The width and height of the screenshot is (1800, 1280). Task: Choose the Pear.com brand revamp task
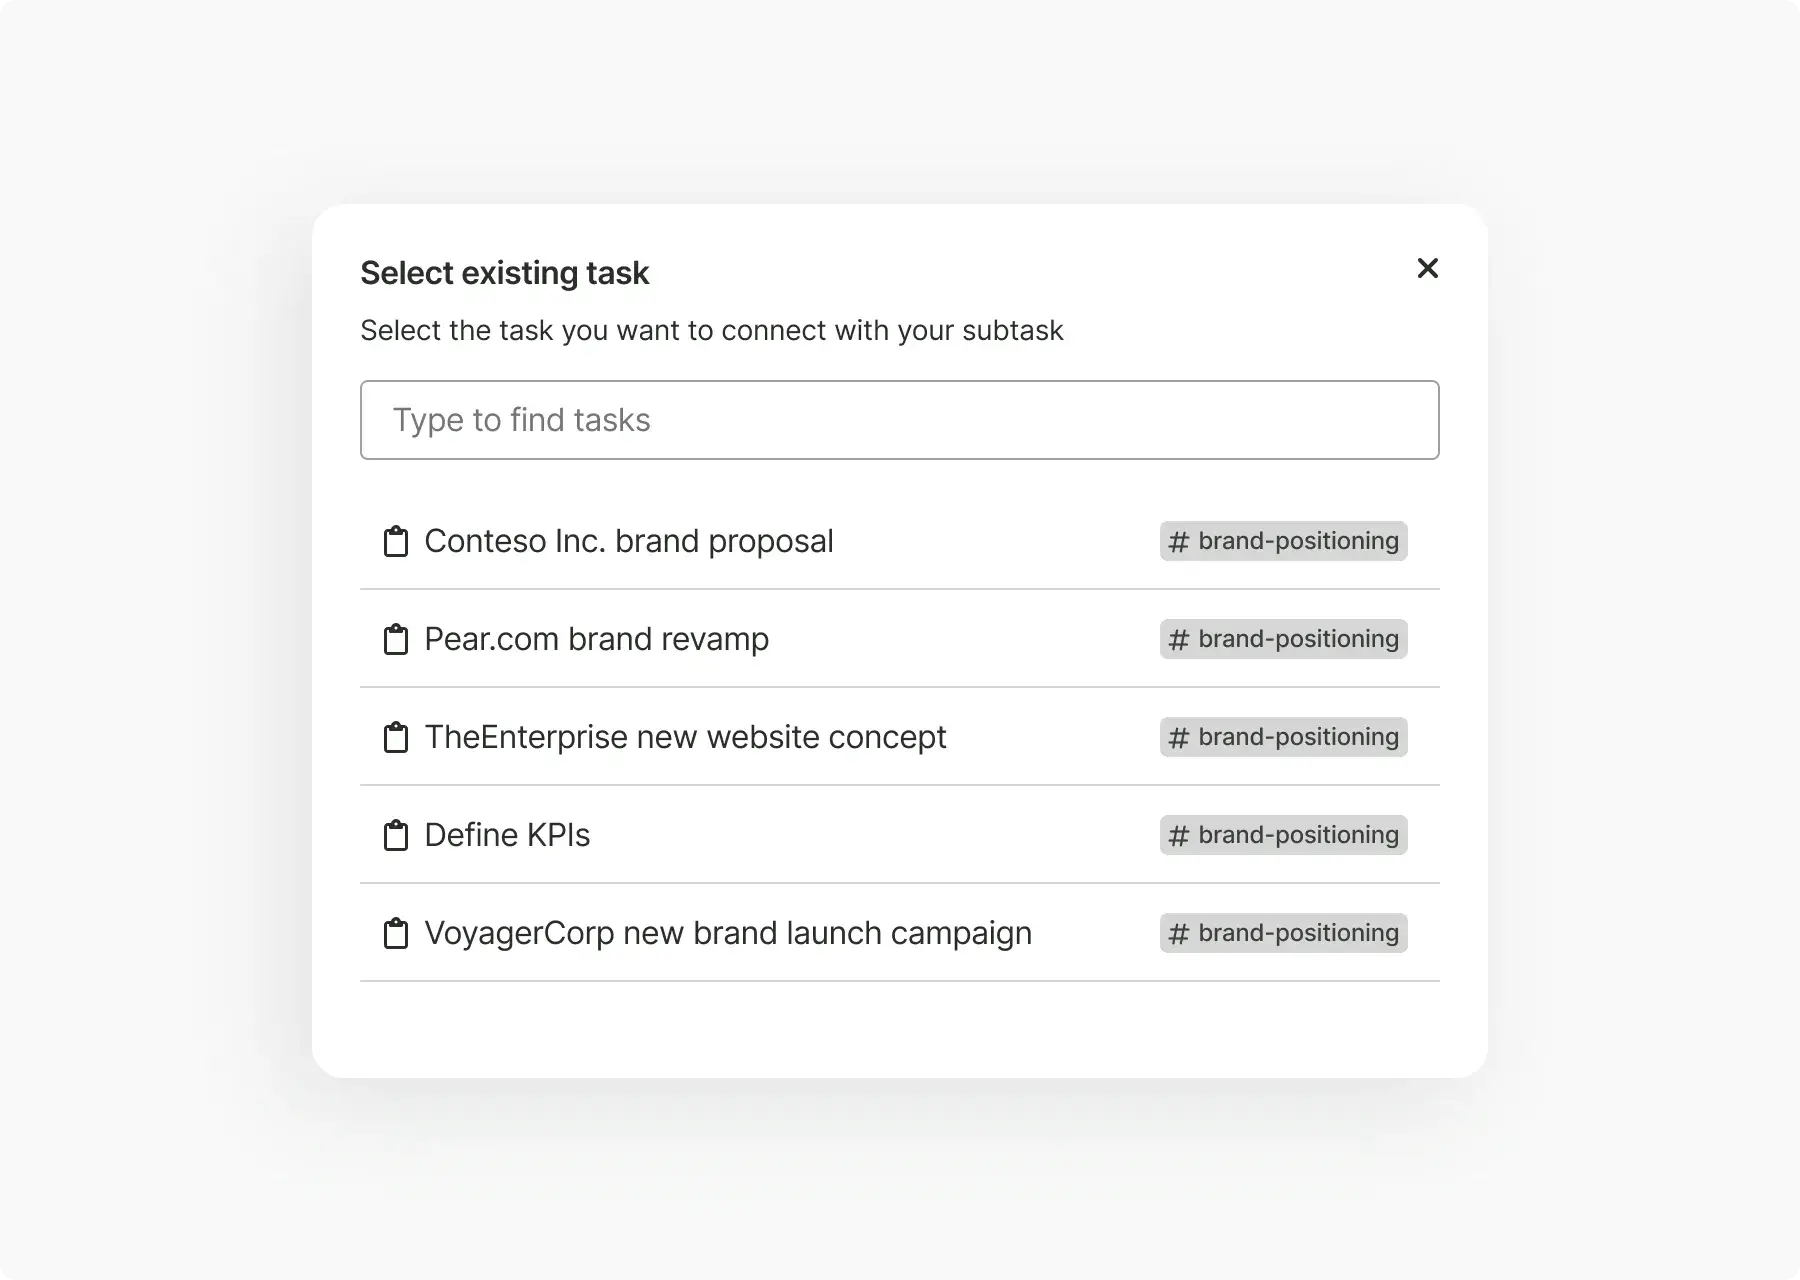coord(596,639)
